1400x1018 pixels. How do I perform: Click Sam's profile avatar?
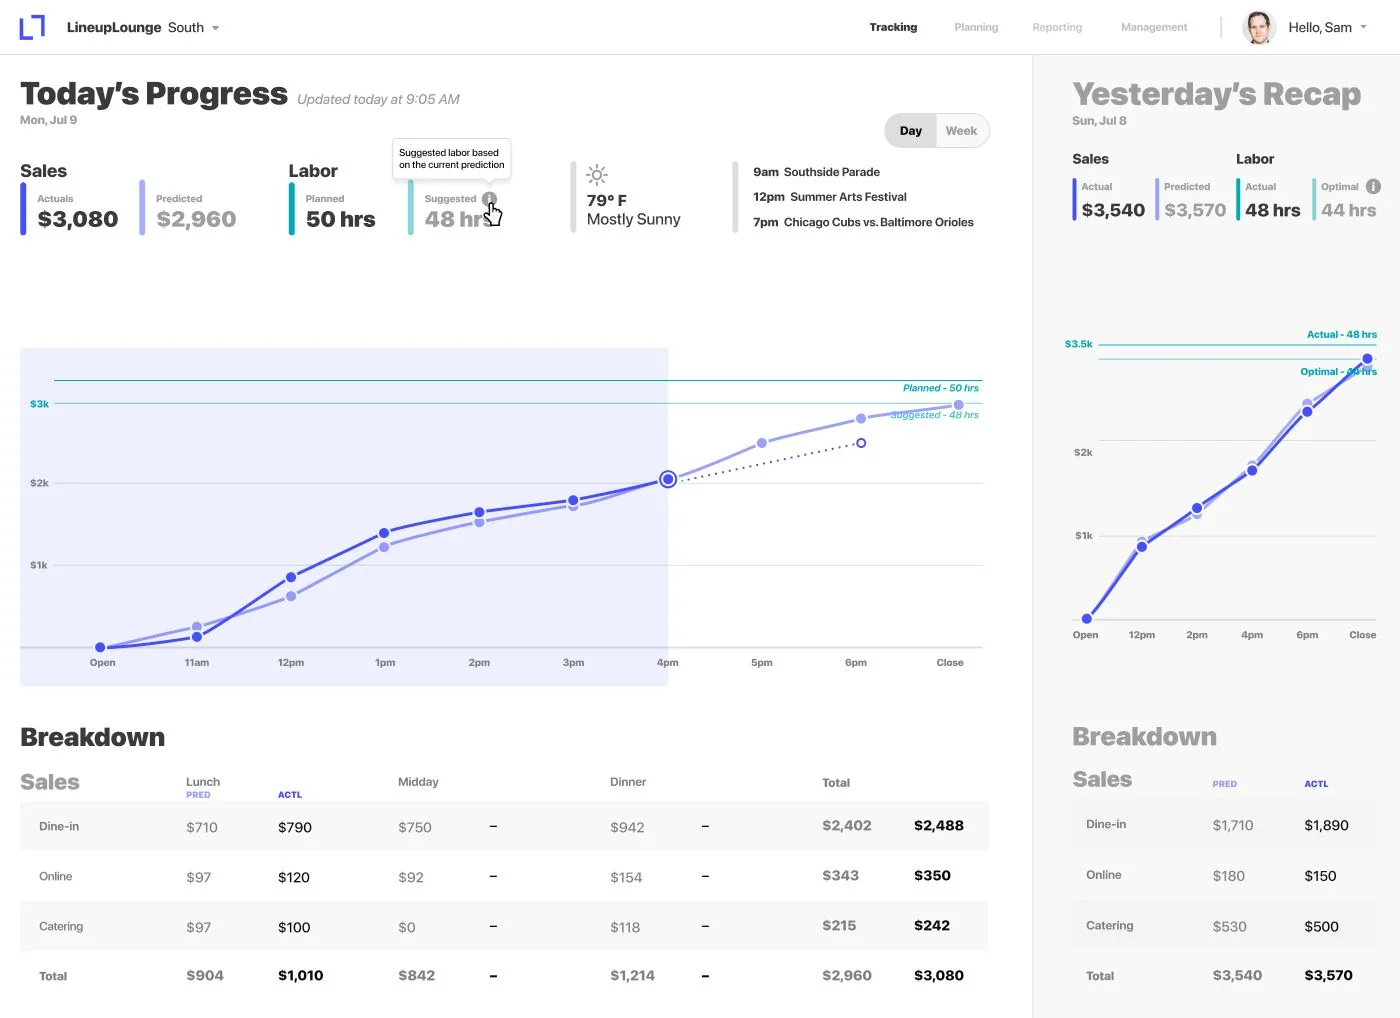coord(1259,27)
